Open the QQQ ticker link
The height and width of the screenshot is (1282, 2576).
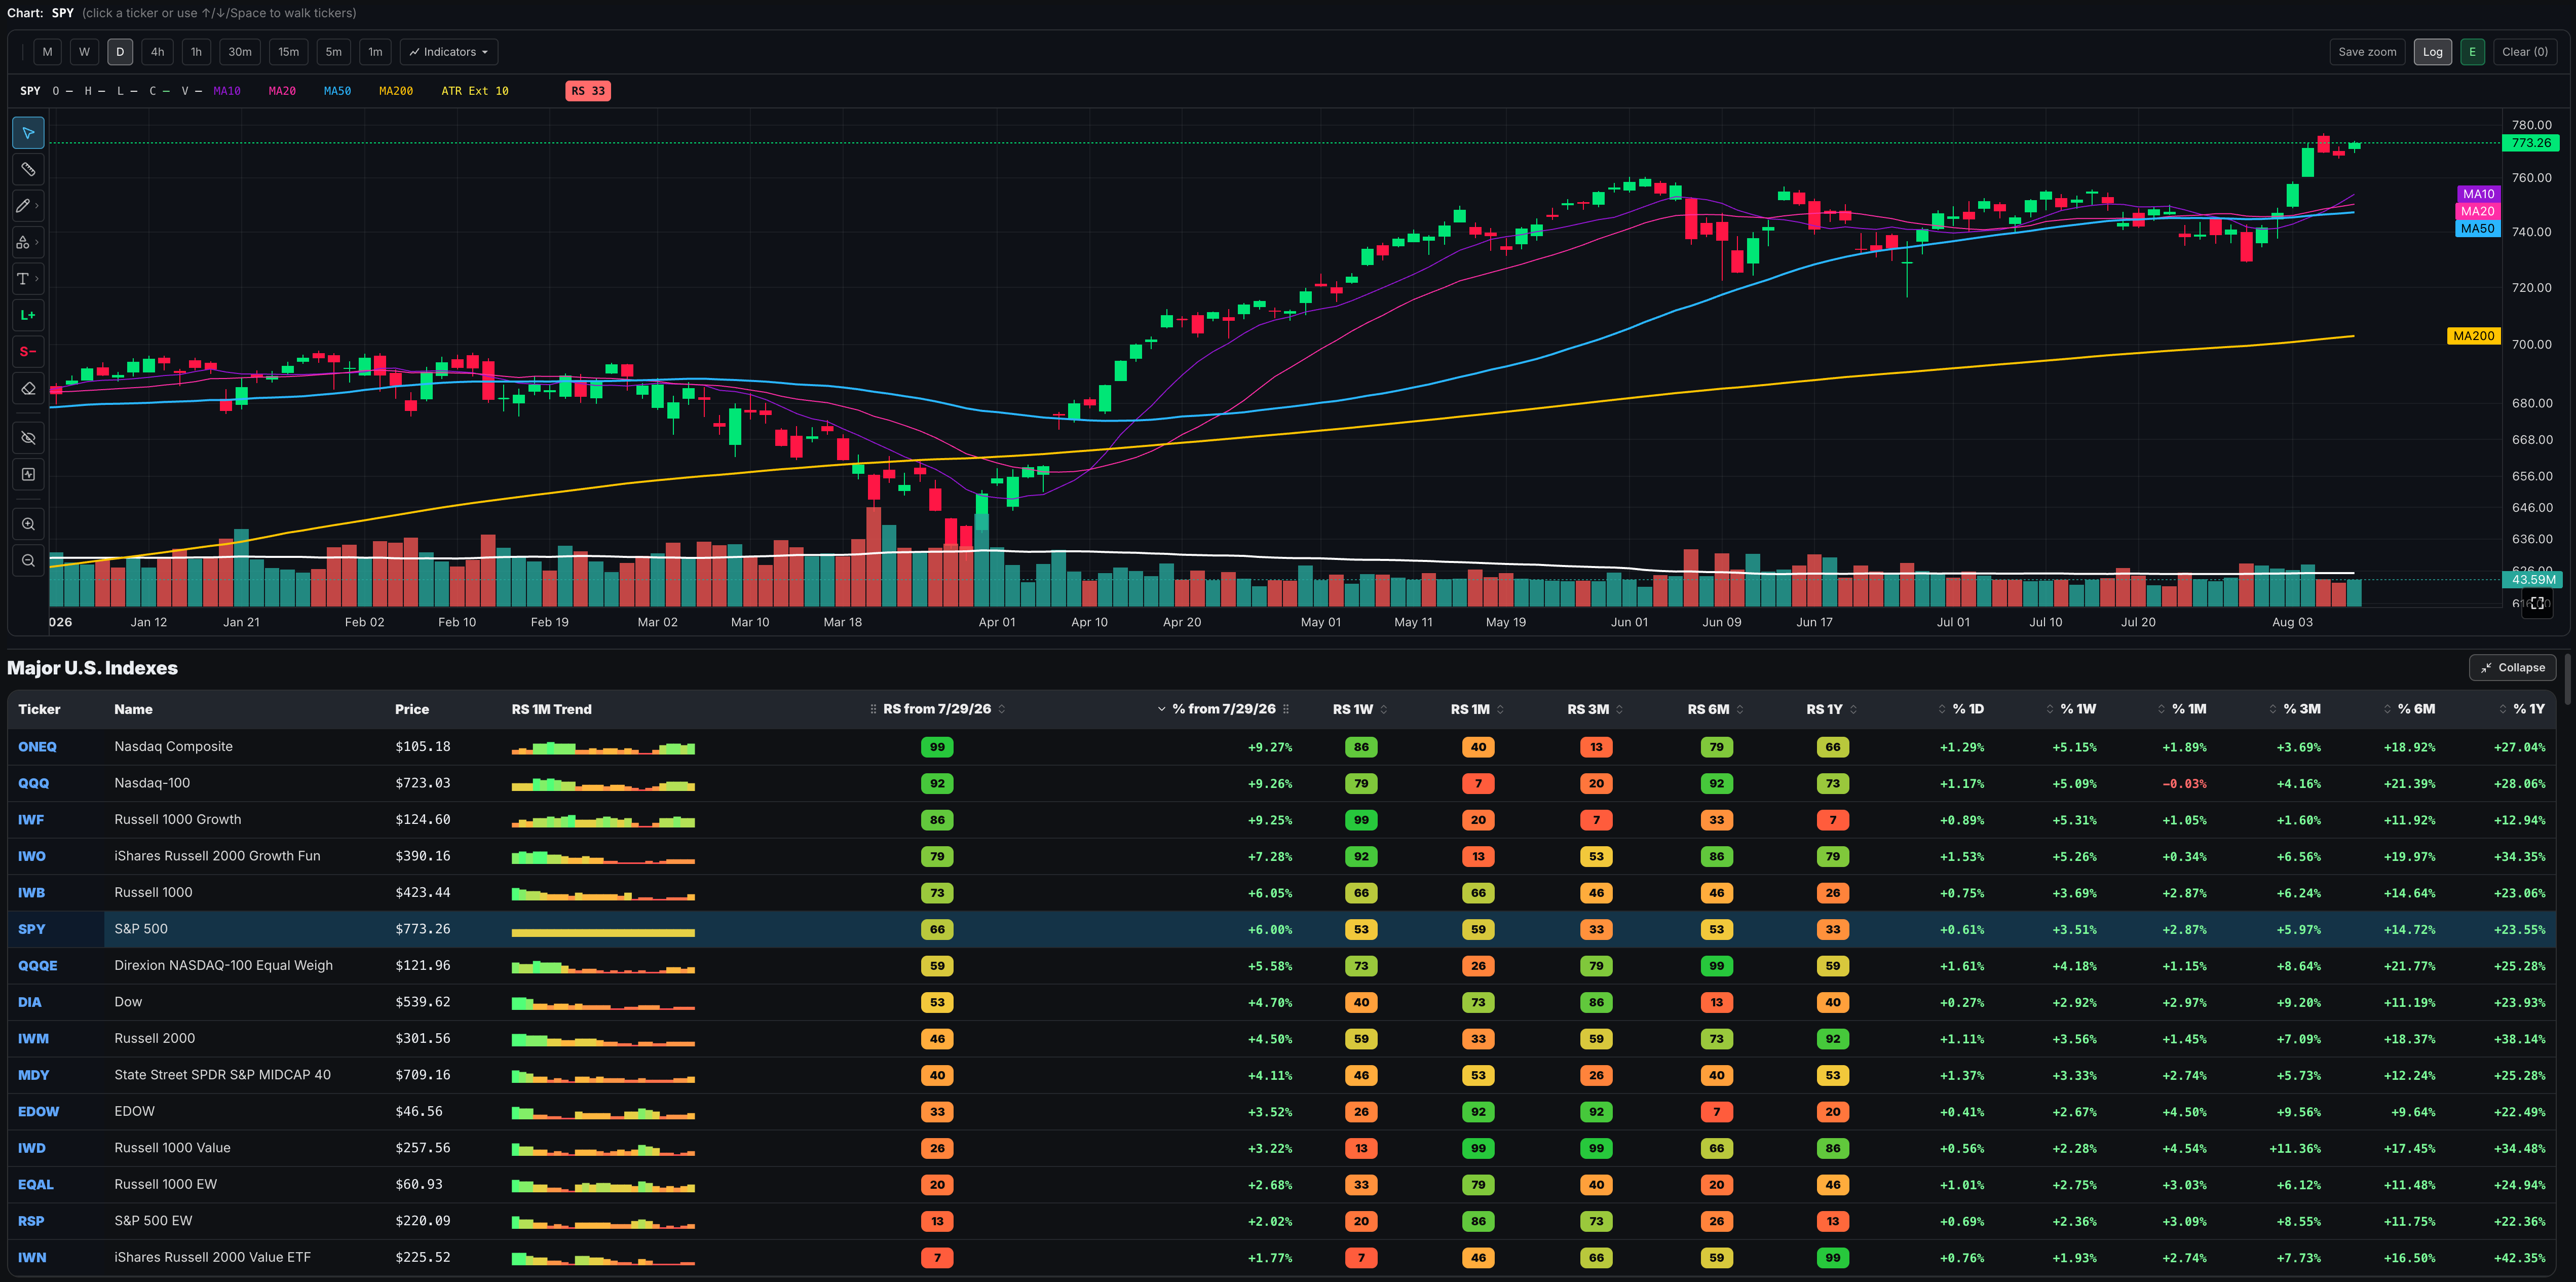33,783
